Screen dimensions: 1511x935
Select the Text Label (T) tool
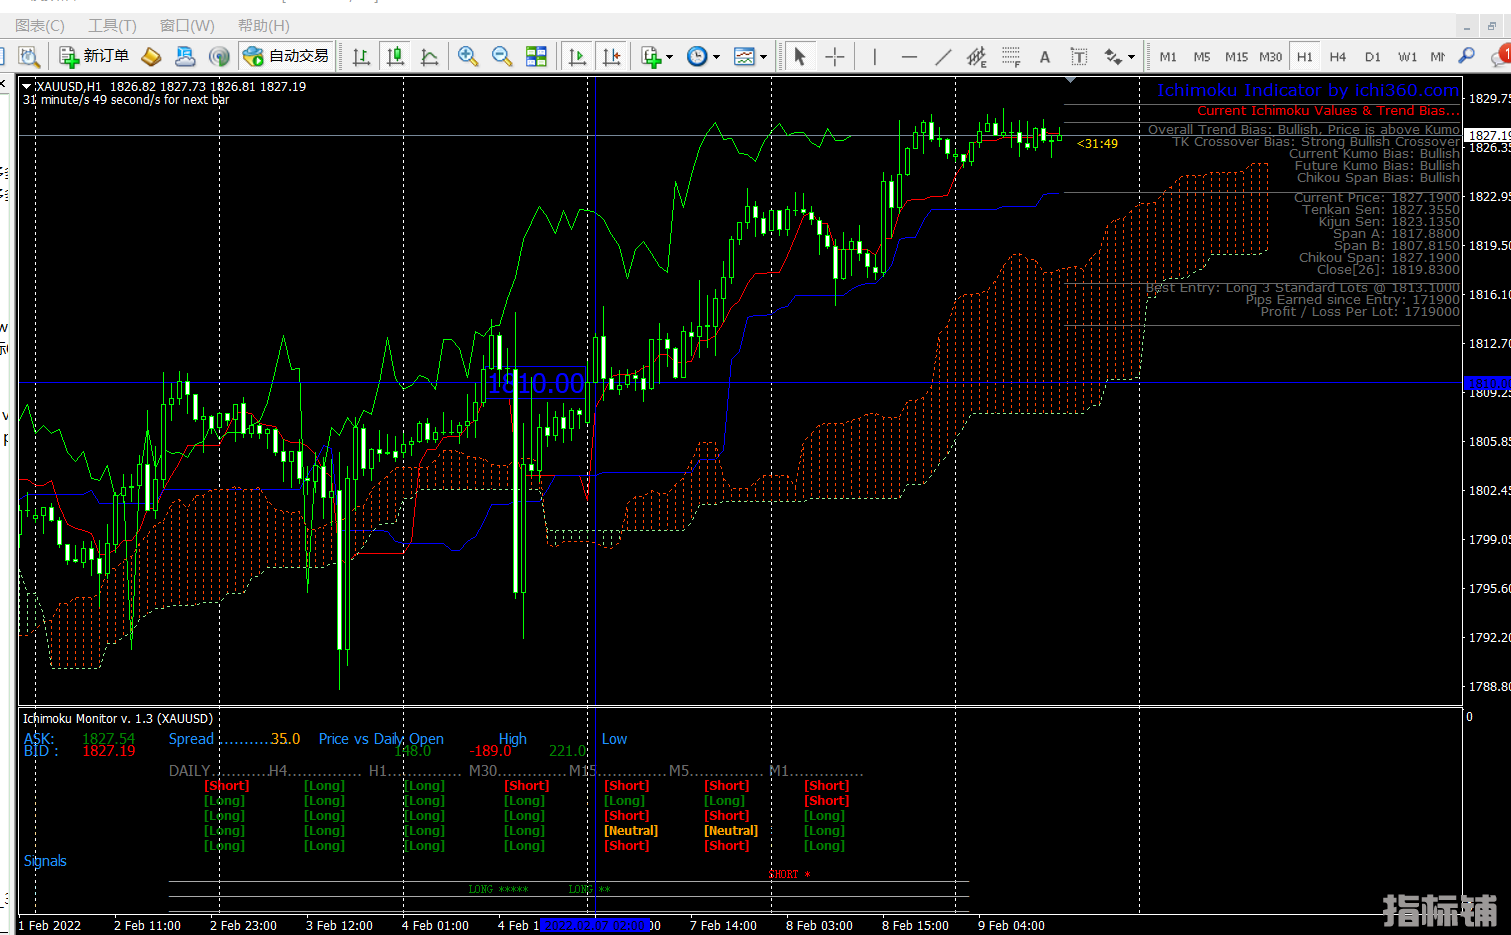point(1078,56)
